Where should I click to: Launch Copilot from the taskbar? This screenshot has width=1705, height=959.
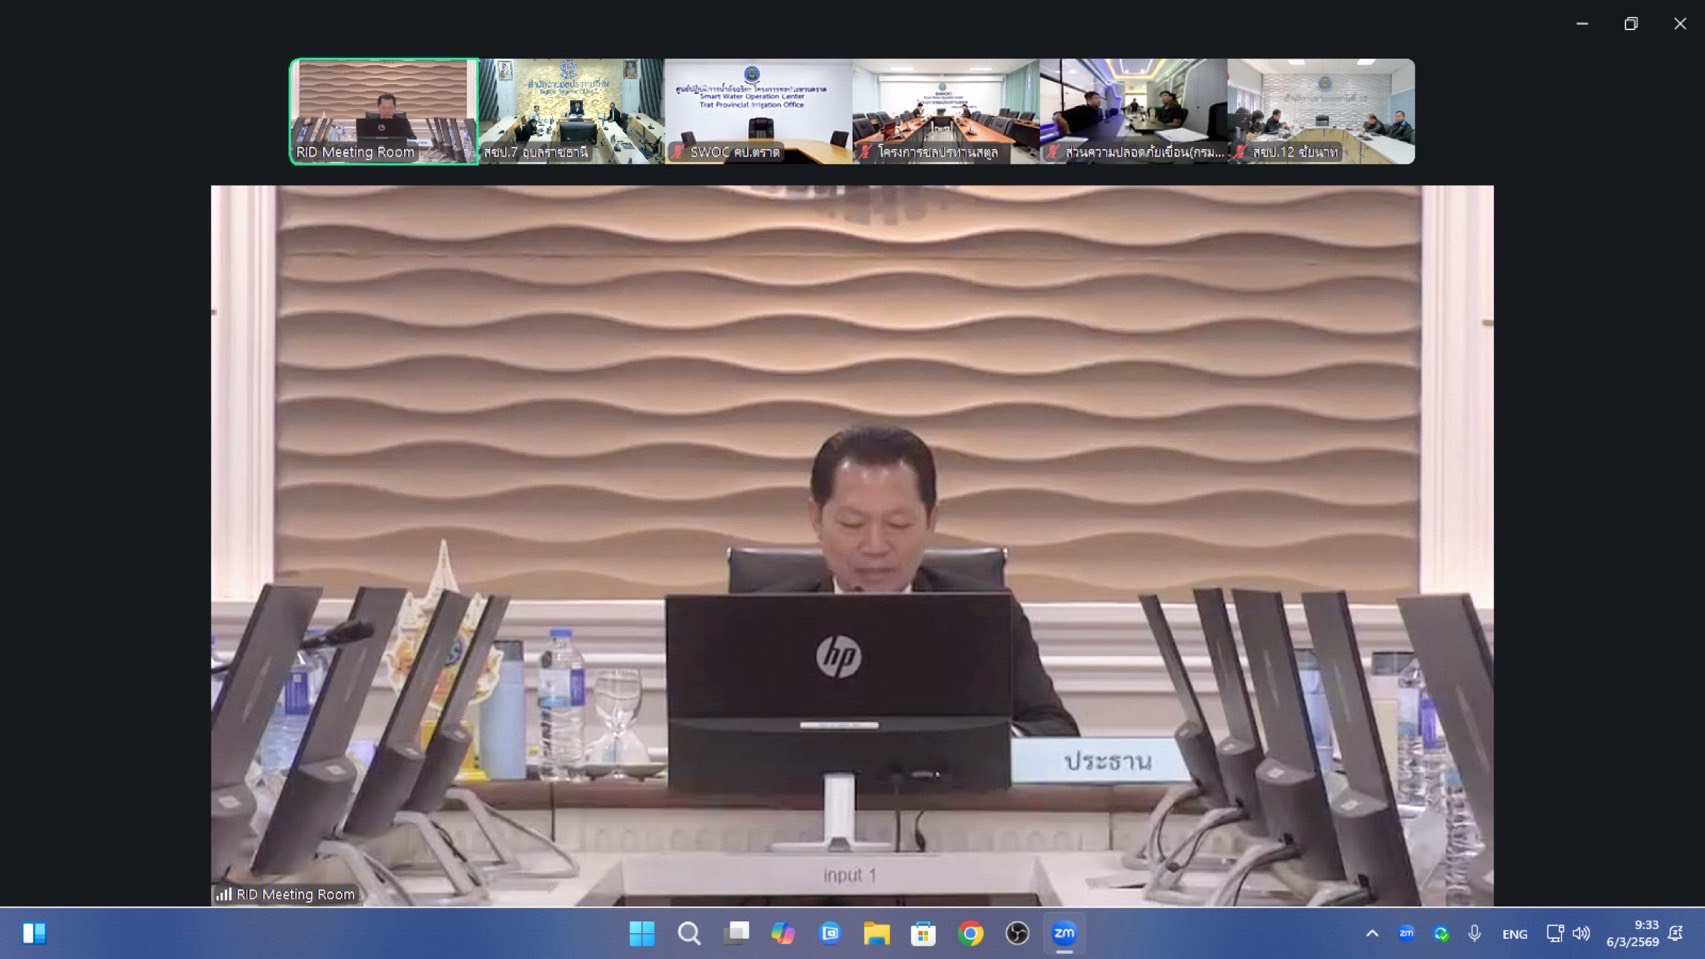coord(783,934)
